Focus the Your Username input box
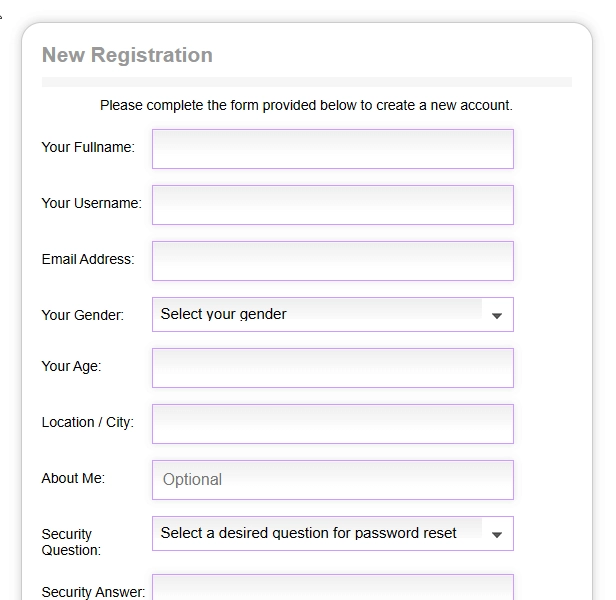This screenshot has height=600, width=616. 332,204
